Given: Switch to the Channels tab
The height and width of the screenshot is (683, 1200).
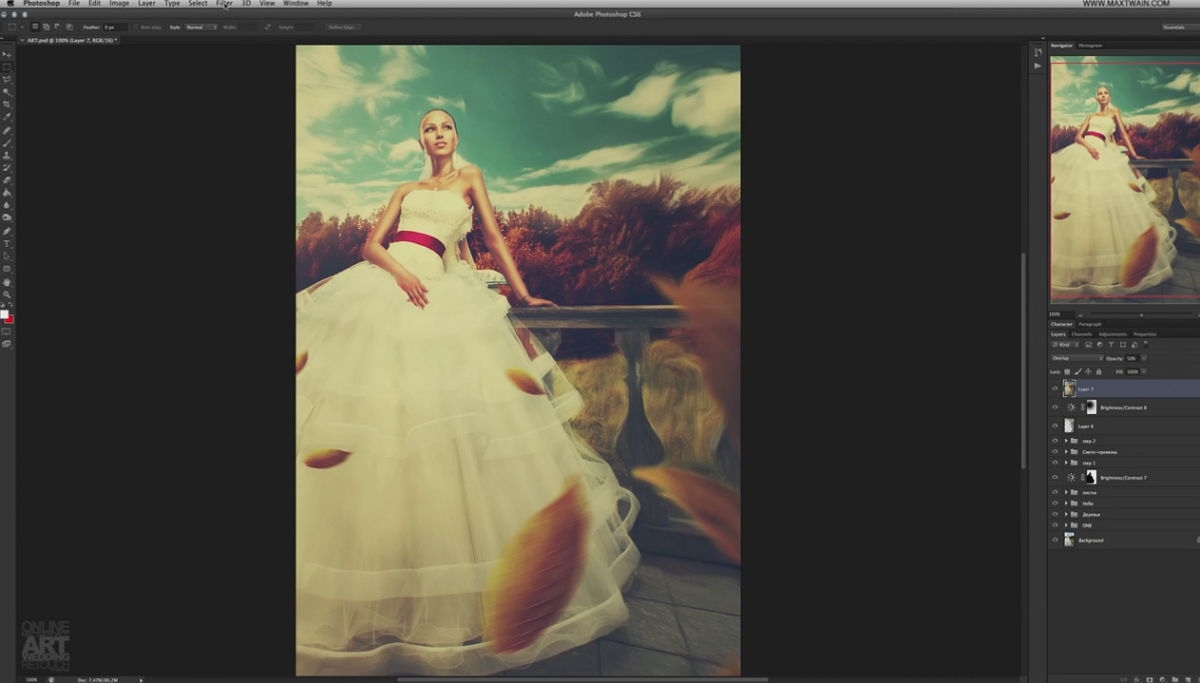Looking at the screenshot, I should [x=1082, y=334].
